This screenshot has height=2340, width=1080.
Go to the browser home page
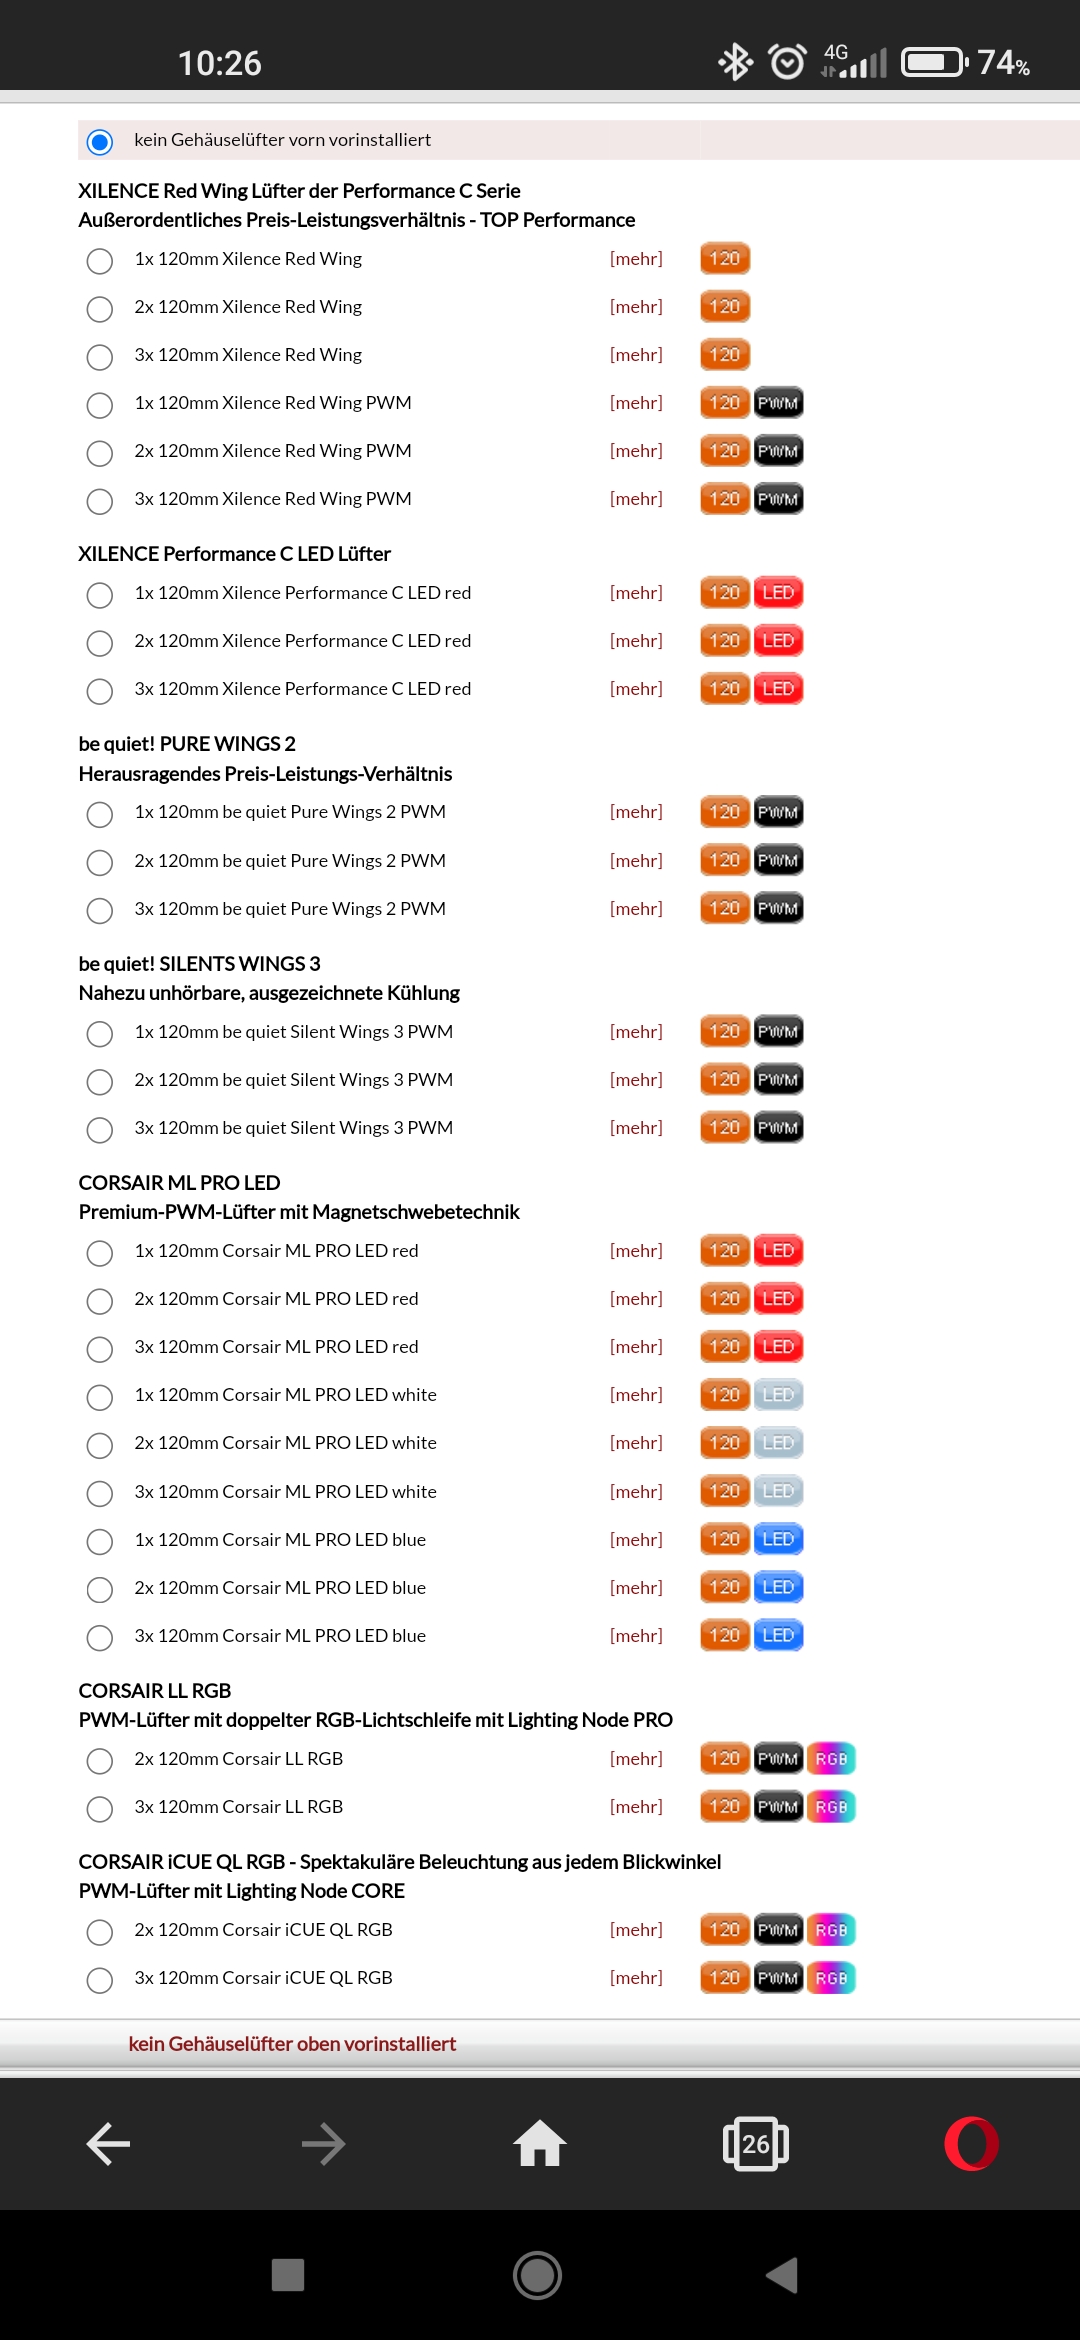540,2143
